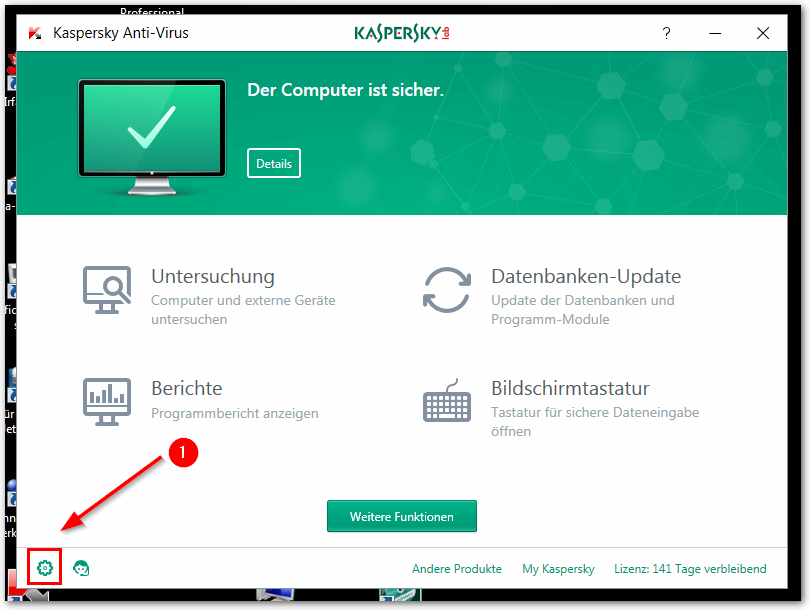The height and width of the screenshot is (610, 810).
Task: Click the green checkmark monitor status image
Action: 152,137
